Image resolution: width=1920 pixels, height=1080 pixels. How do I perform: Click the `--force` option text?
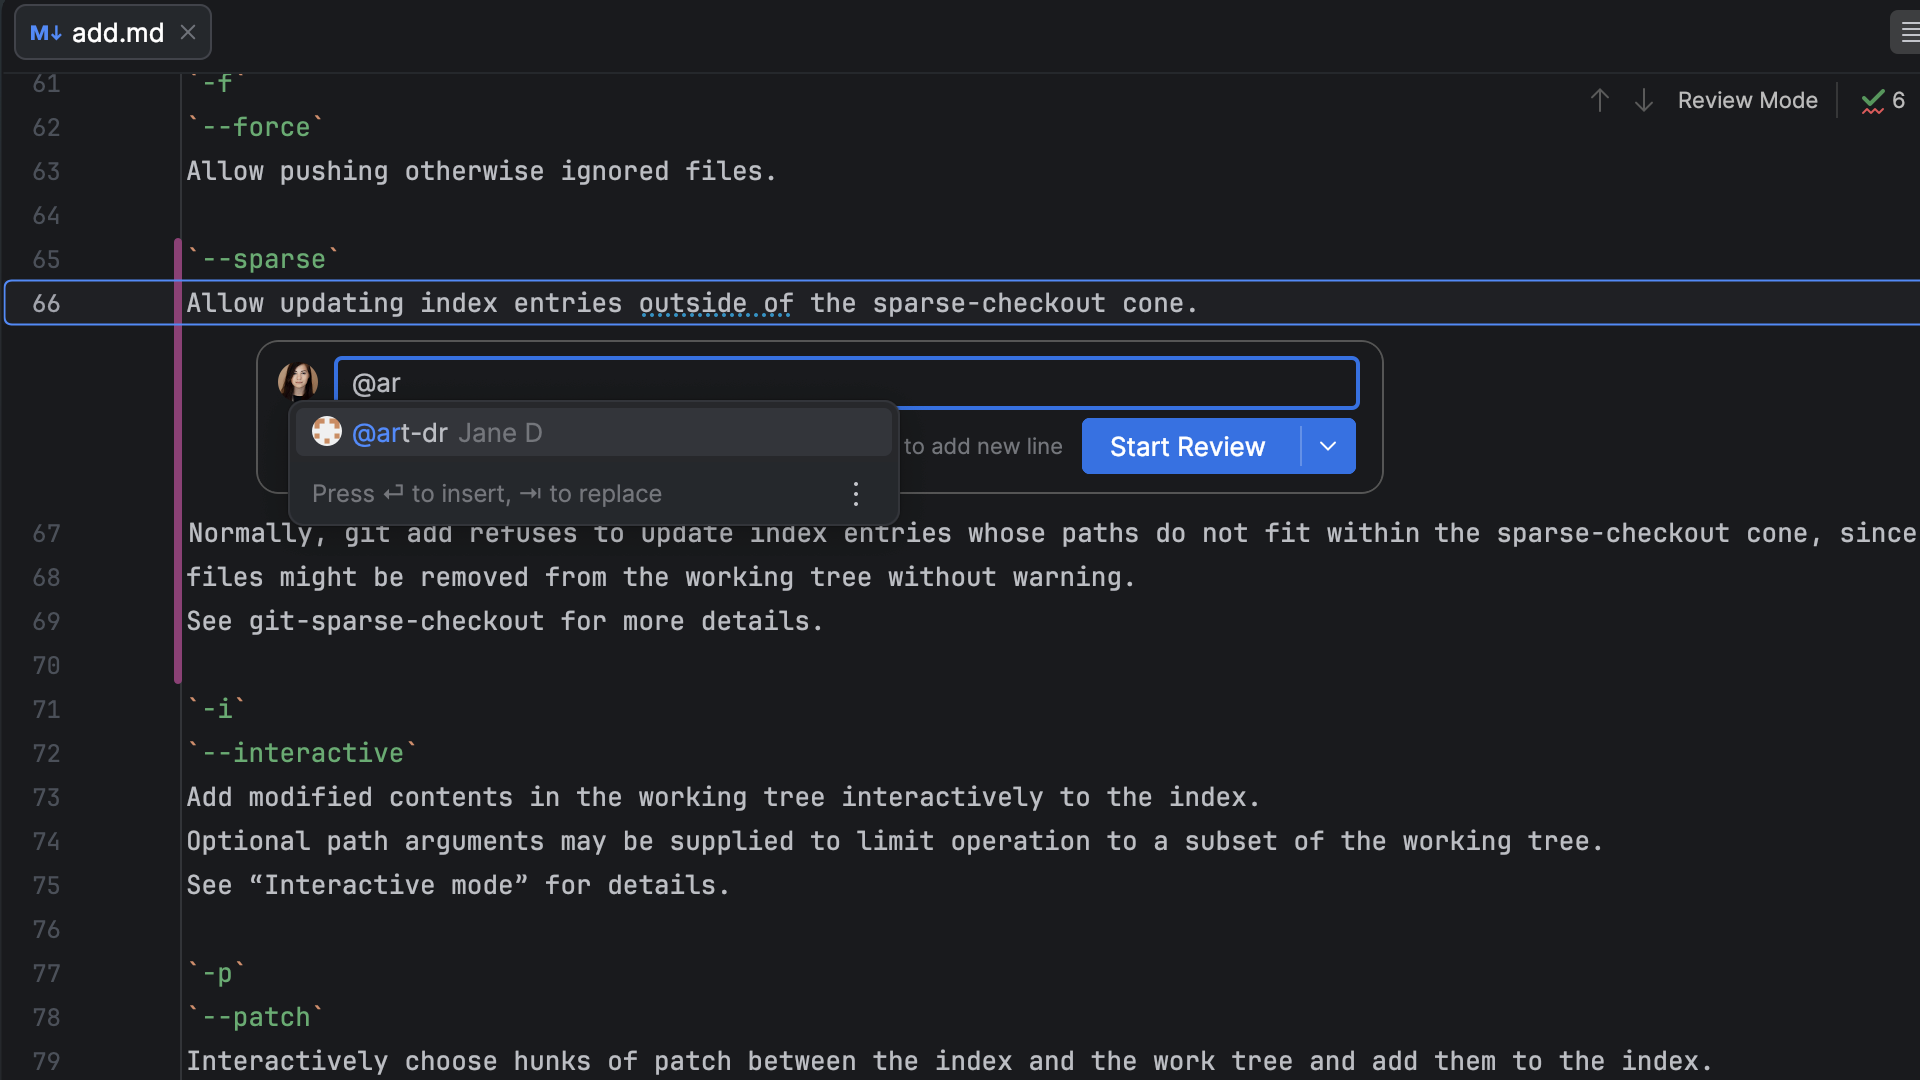click(256, 127)
